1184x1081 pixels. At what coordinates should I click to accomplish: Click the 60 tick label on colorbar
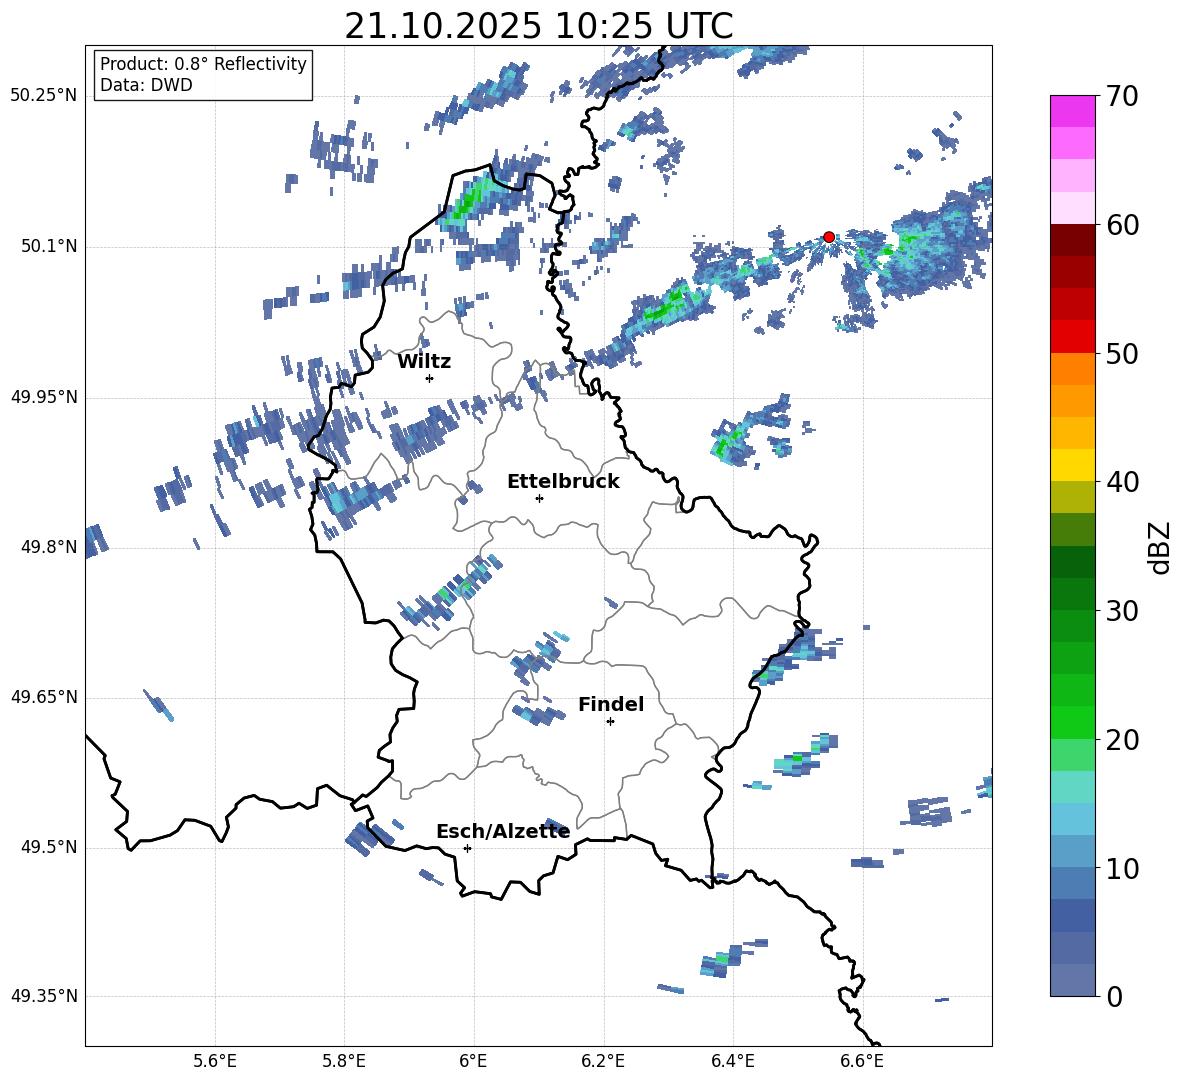[x=1122, y=225]
